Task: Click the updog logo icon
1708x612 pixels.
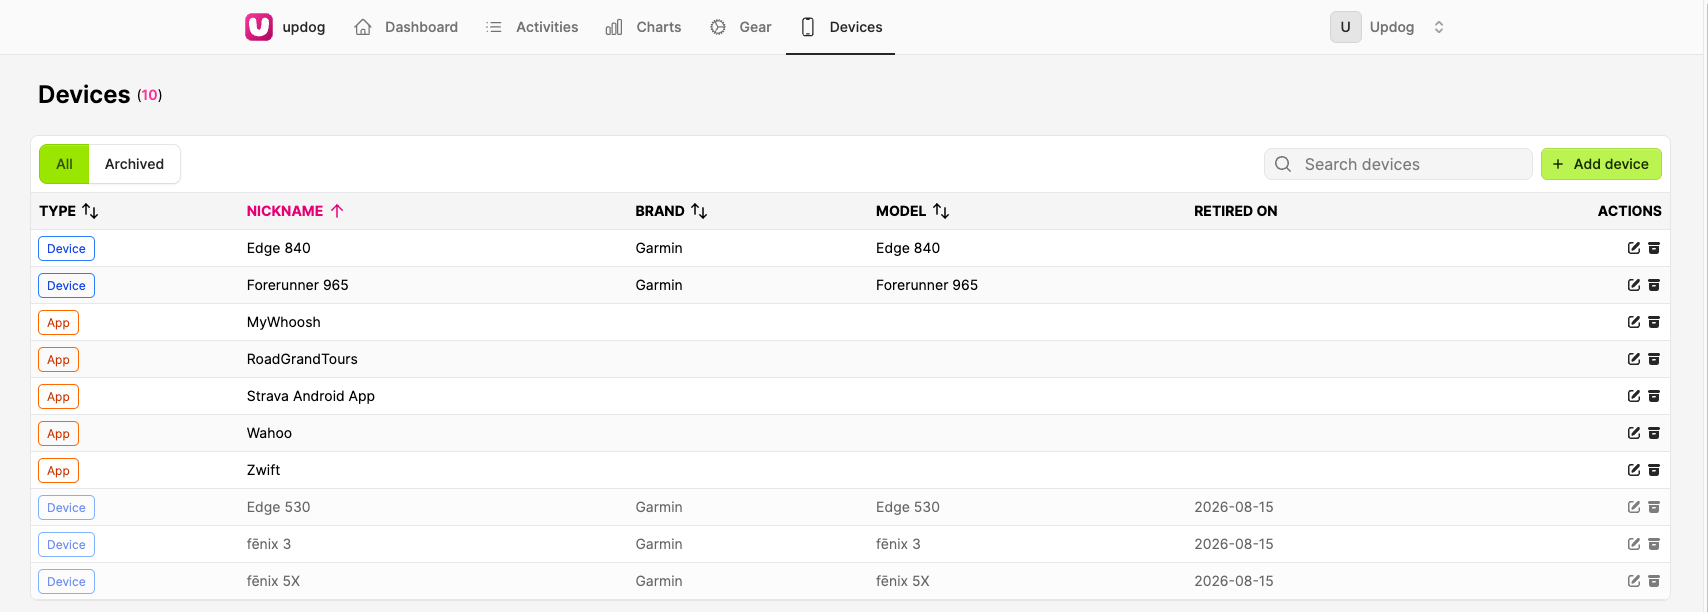Action: point(259,27)
